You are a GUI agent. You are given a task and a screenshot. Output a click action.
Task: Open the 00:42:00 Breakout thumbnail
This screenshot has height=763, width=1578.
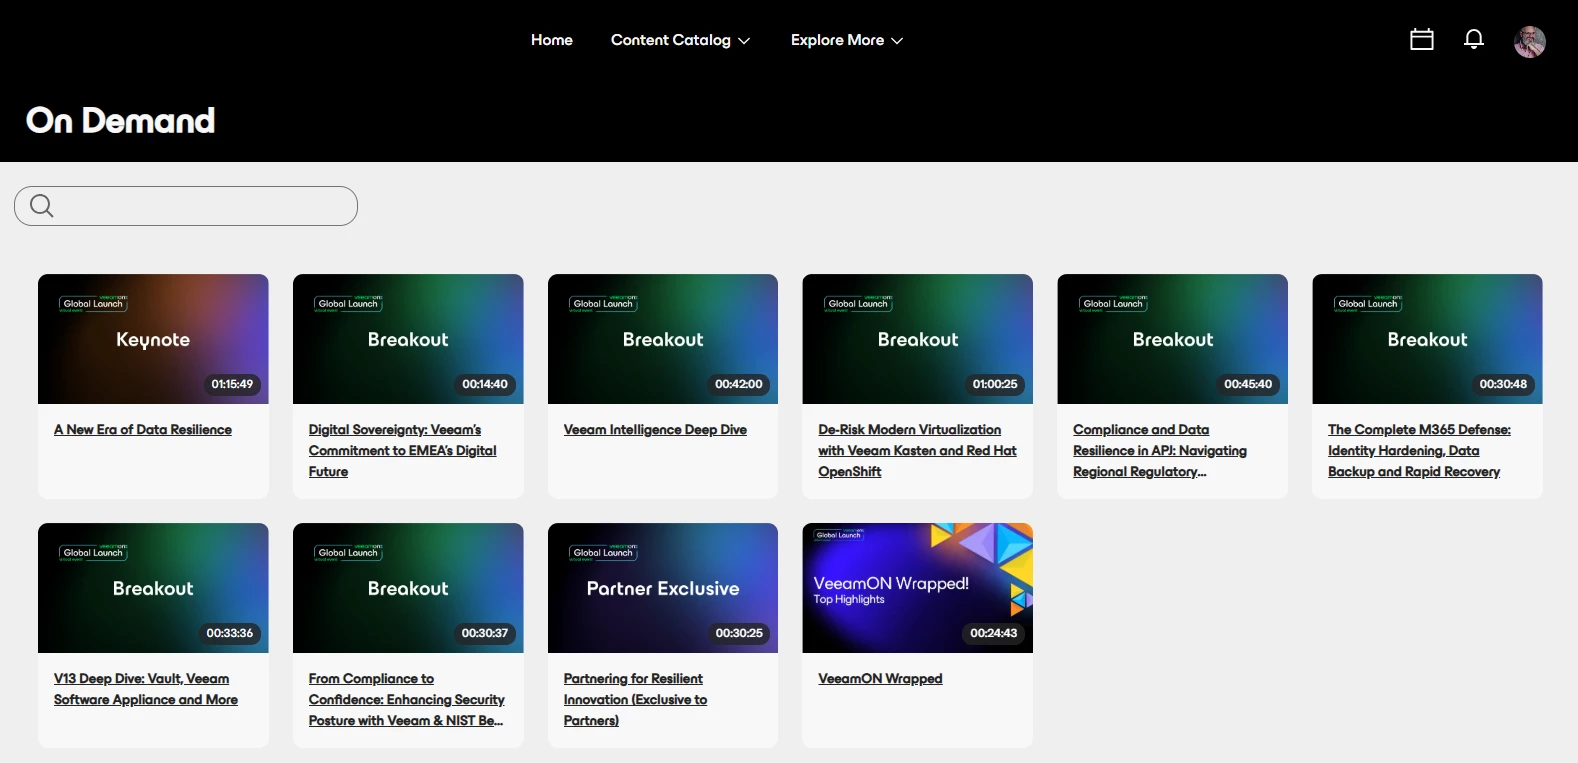coord(663,339)
